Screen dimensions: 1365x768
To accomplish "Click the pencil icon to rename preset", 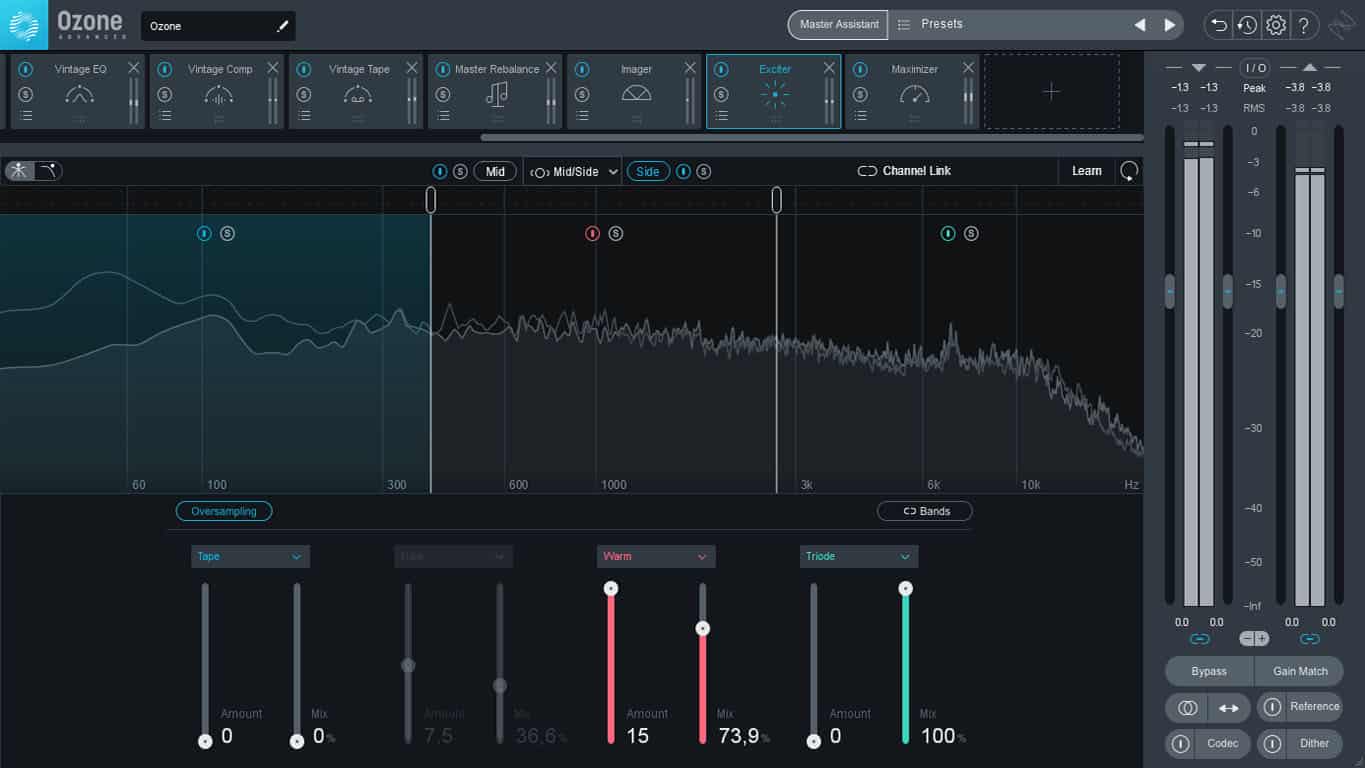I will coord(283,26).
